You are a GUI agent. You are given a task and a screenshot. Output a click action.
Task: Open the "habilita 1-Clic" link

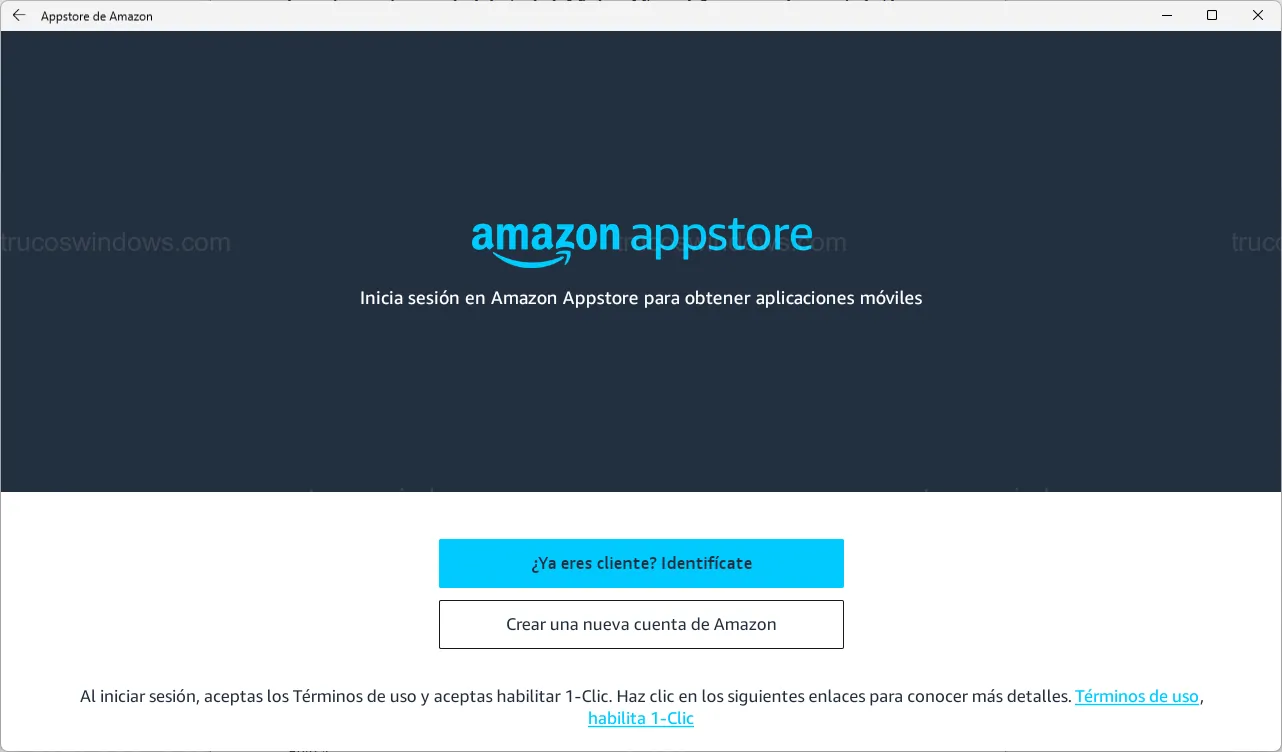point(641,719)
